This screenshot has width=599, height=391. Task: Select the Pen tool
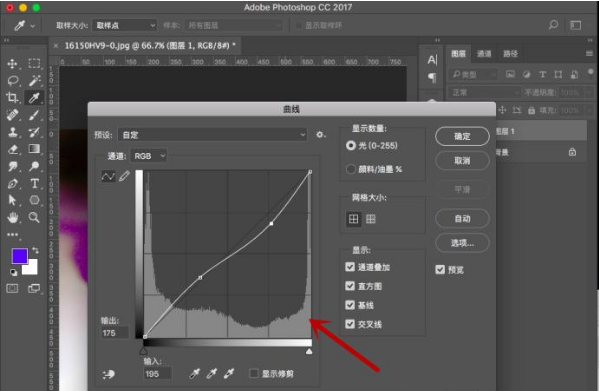[13, 184]
